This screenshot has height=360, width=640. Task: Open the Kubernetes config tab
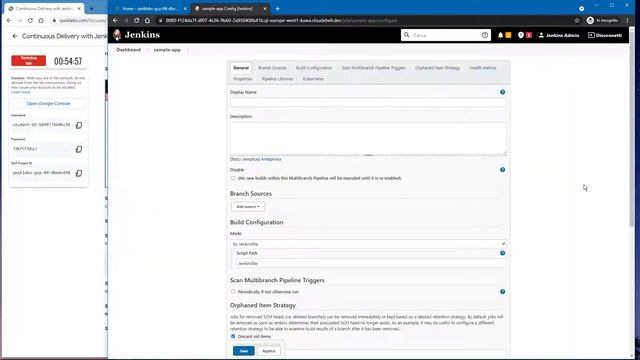pyautogui.click(x=313, y=79)
